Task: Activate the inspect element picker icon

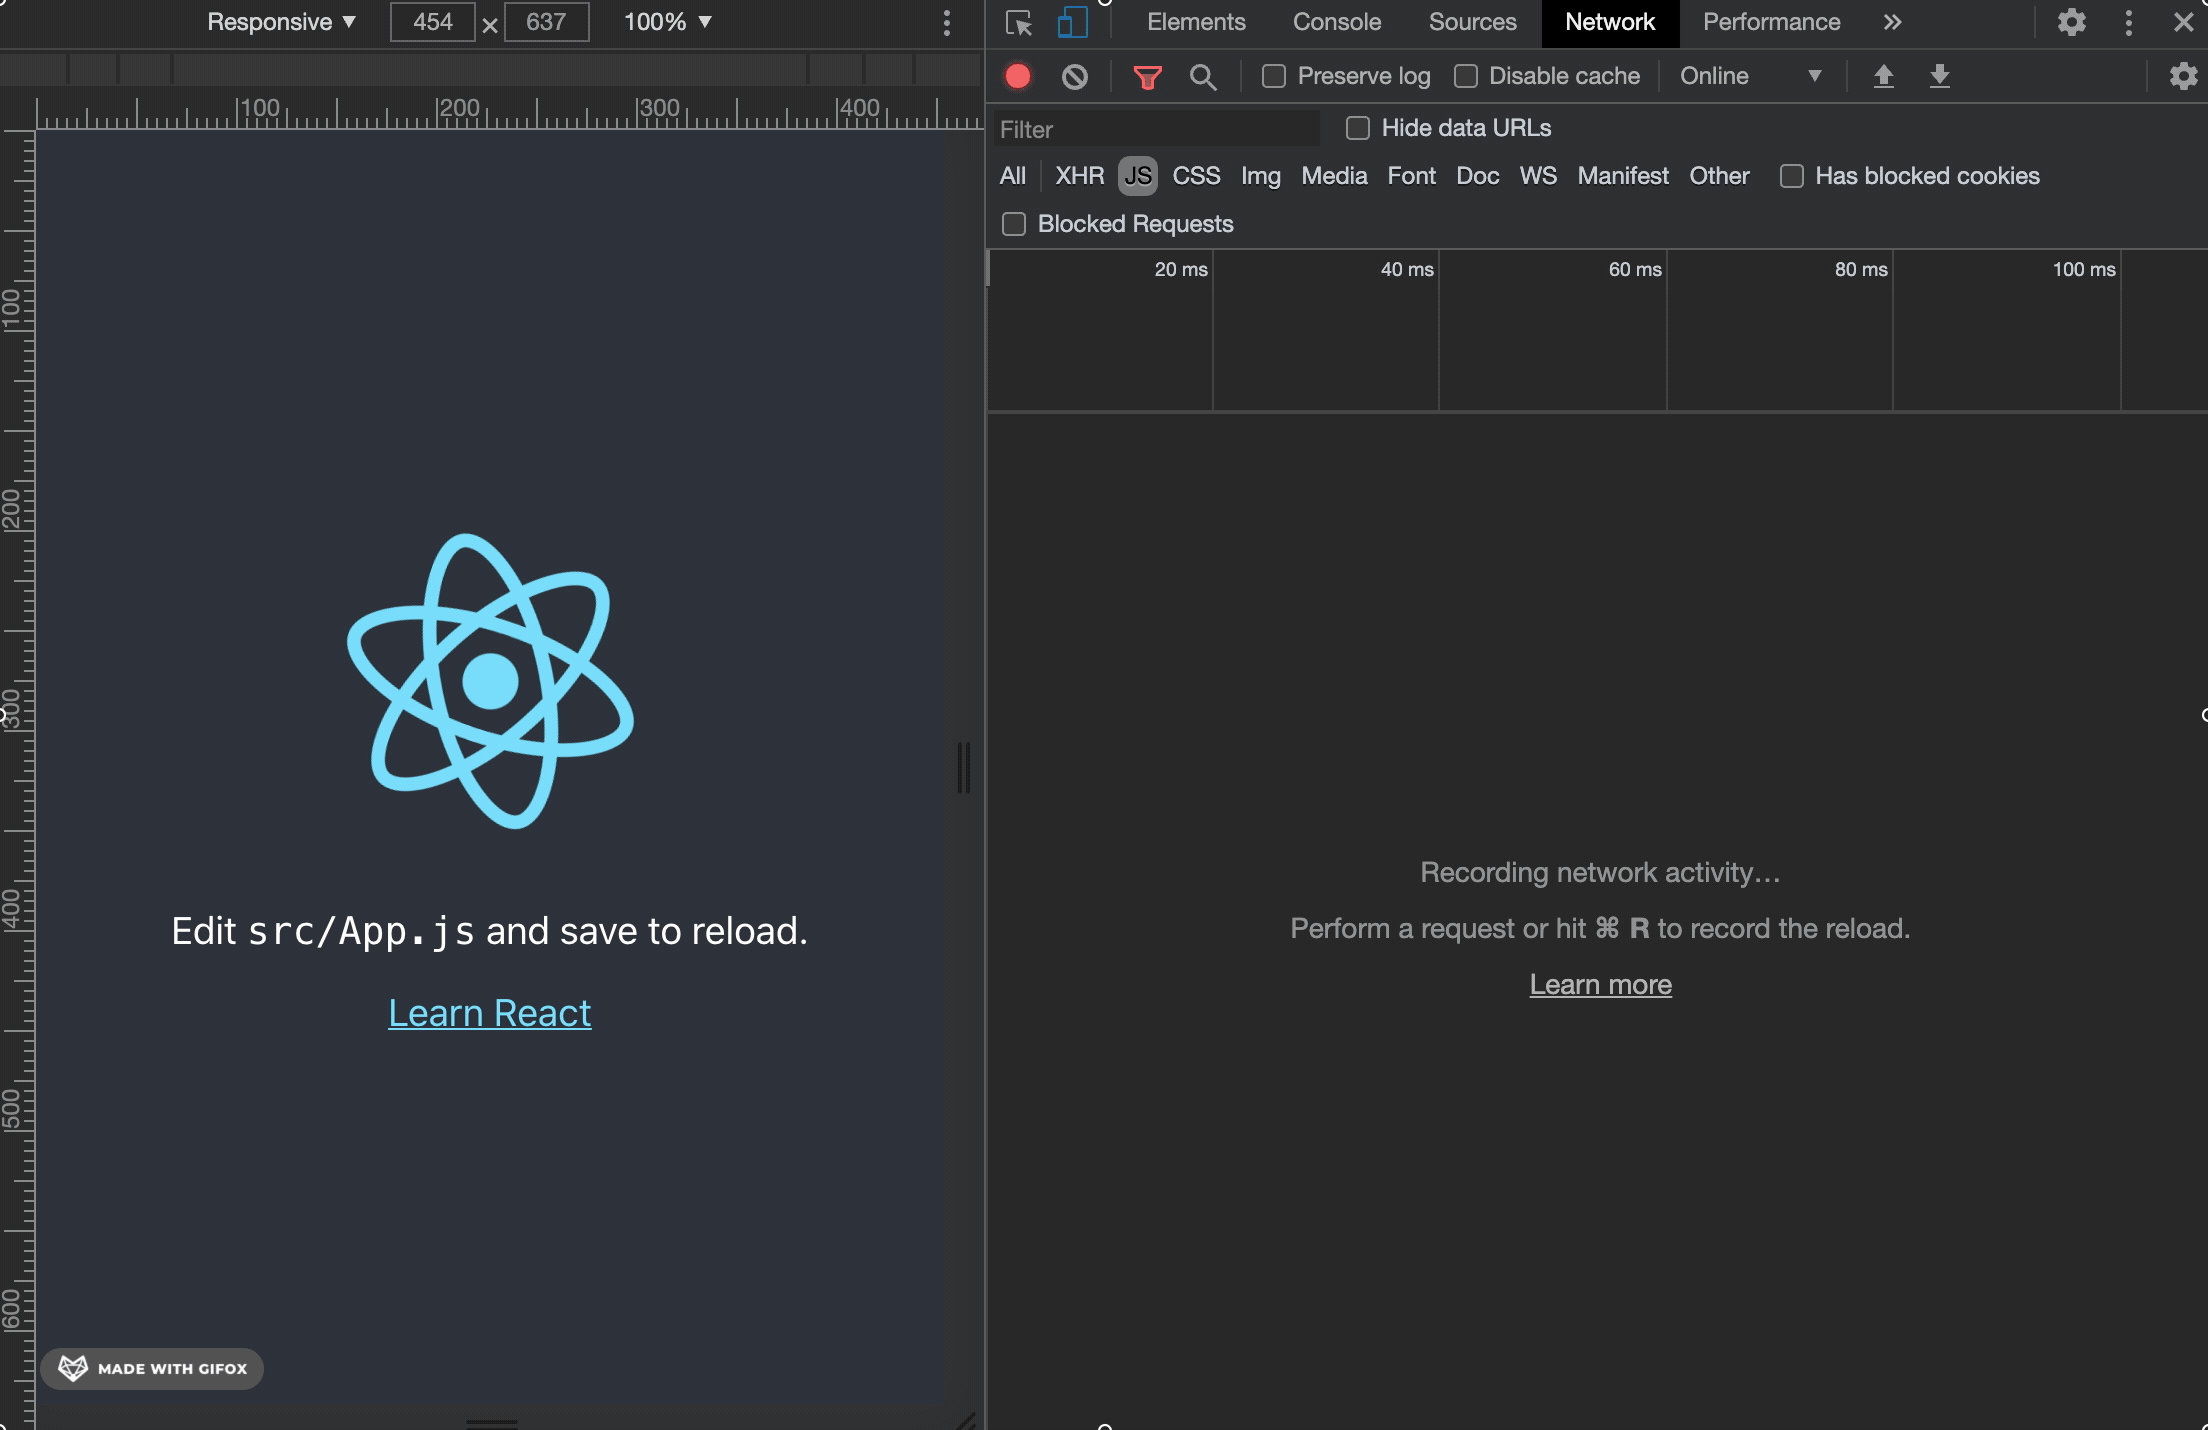Action: (x=1018, y=22)
